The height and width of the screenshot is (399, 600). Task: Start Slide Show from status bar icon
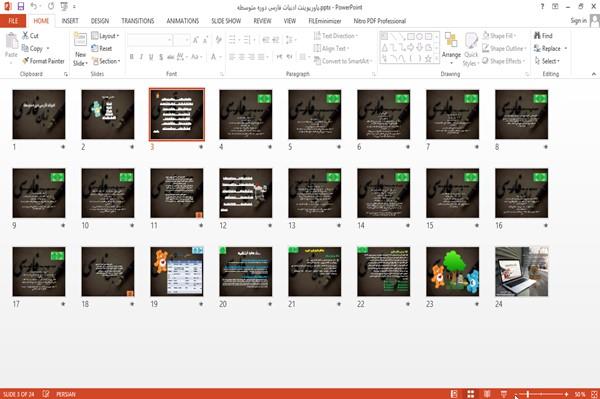pos(504,394)
